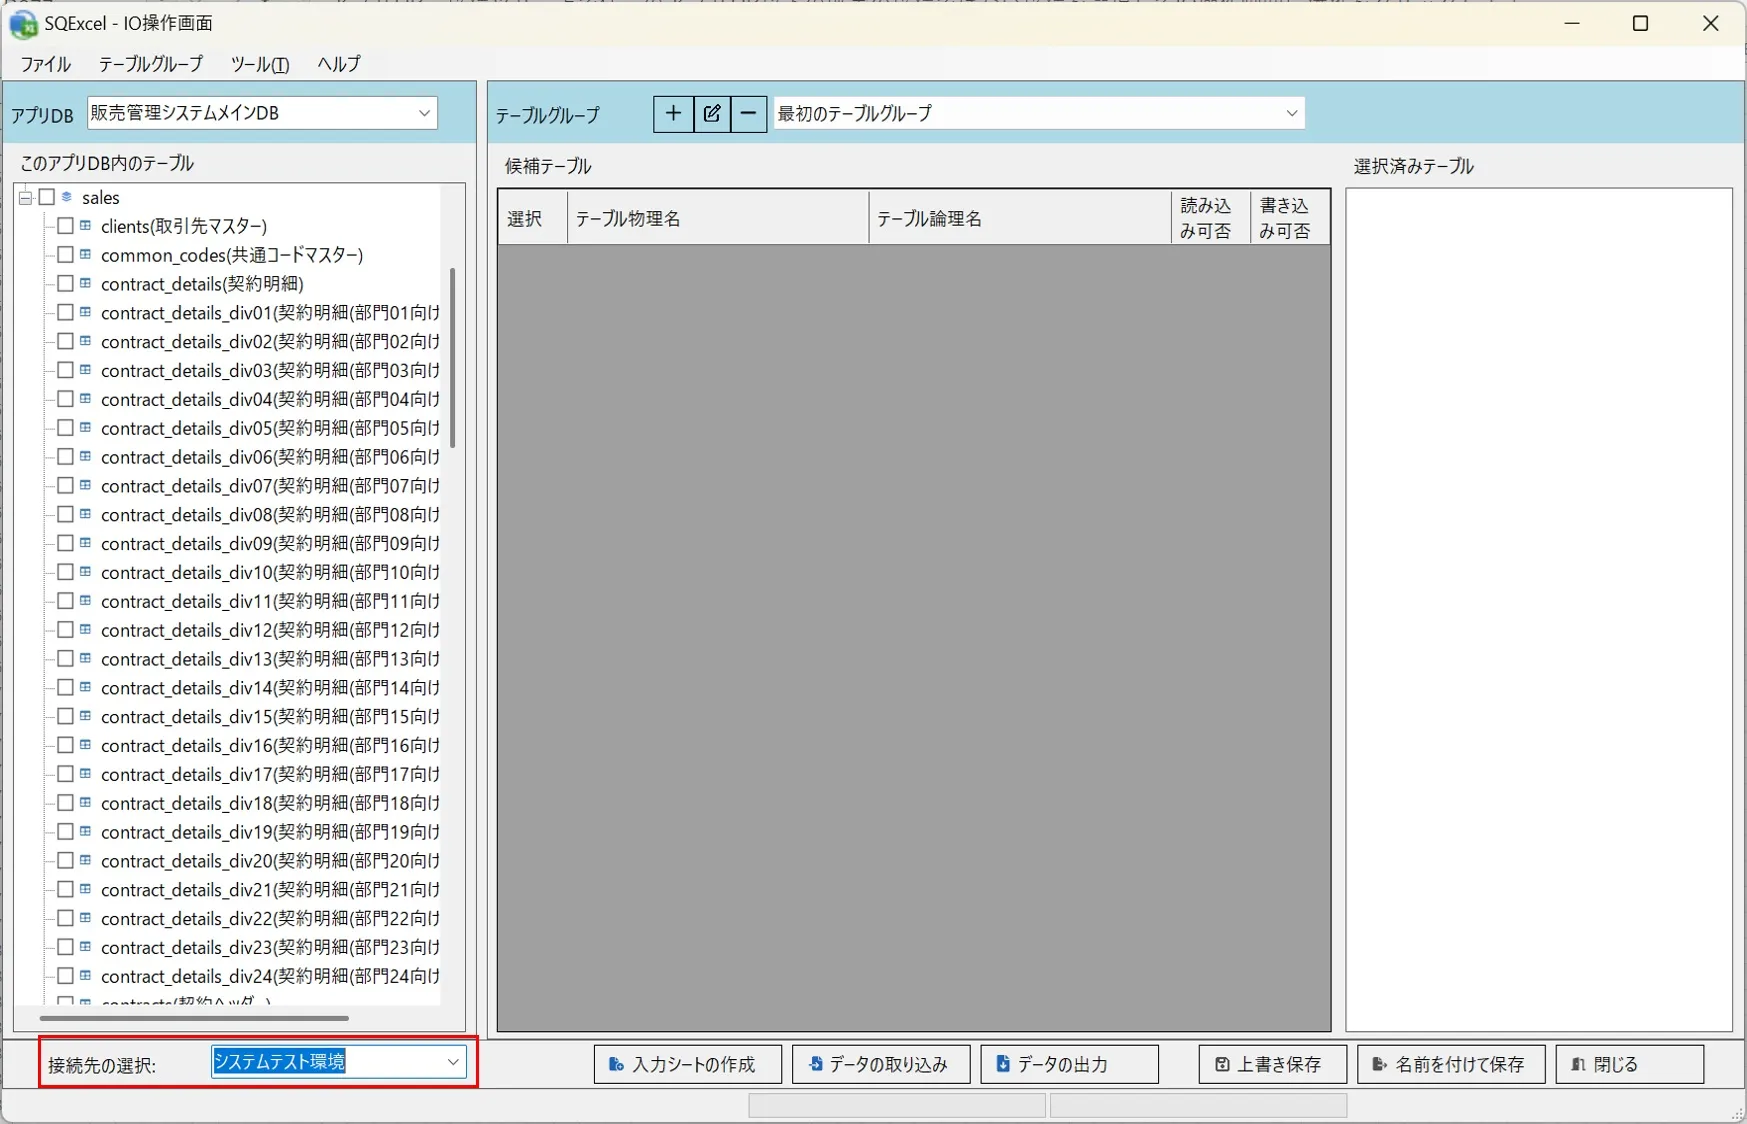Click the 名前を付けて保存 button
1747x1124 pixels.
click(1451, 1064)
